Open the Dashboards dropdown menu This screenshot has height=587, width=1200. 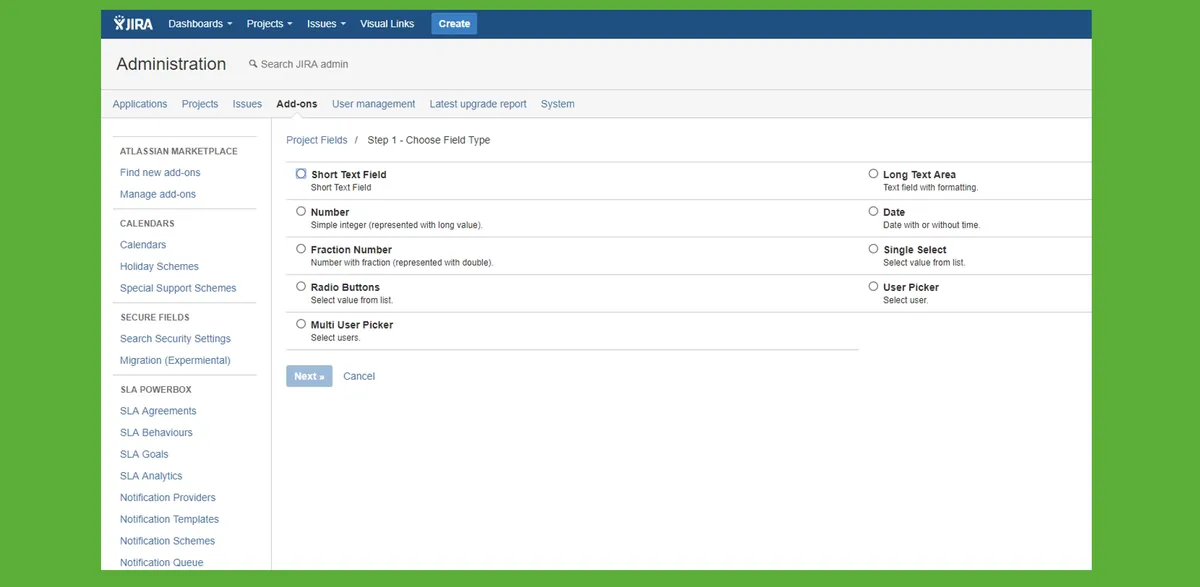click(x=200, y=24)
